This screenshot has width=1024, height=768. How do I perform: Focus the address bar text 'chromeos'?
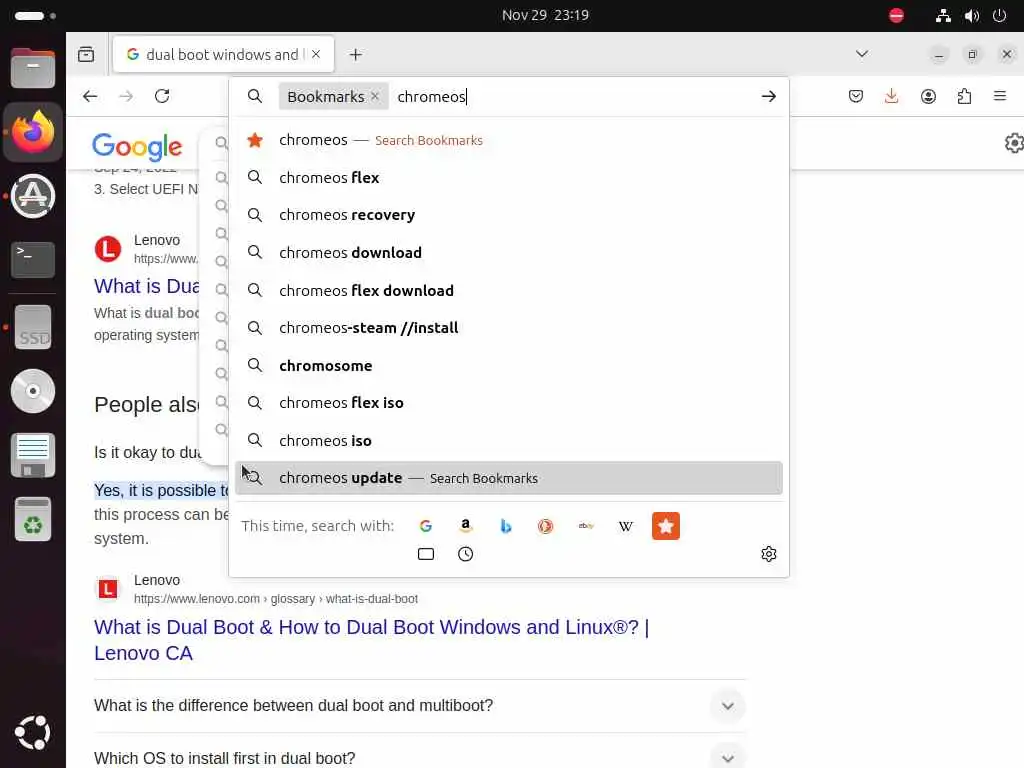click(x=431, y=97)
